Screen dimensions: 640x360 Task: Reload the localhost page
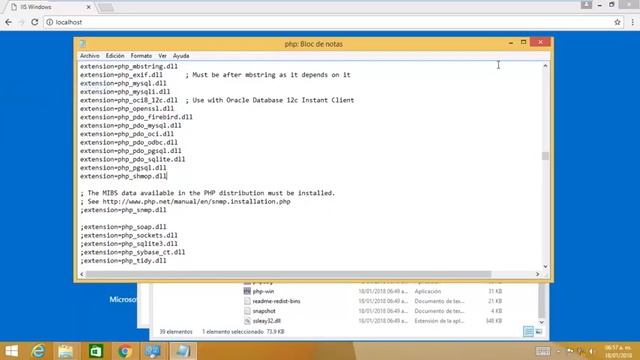tap(35, 22)
